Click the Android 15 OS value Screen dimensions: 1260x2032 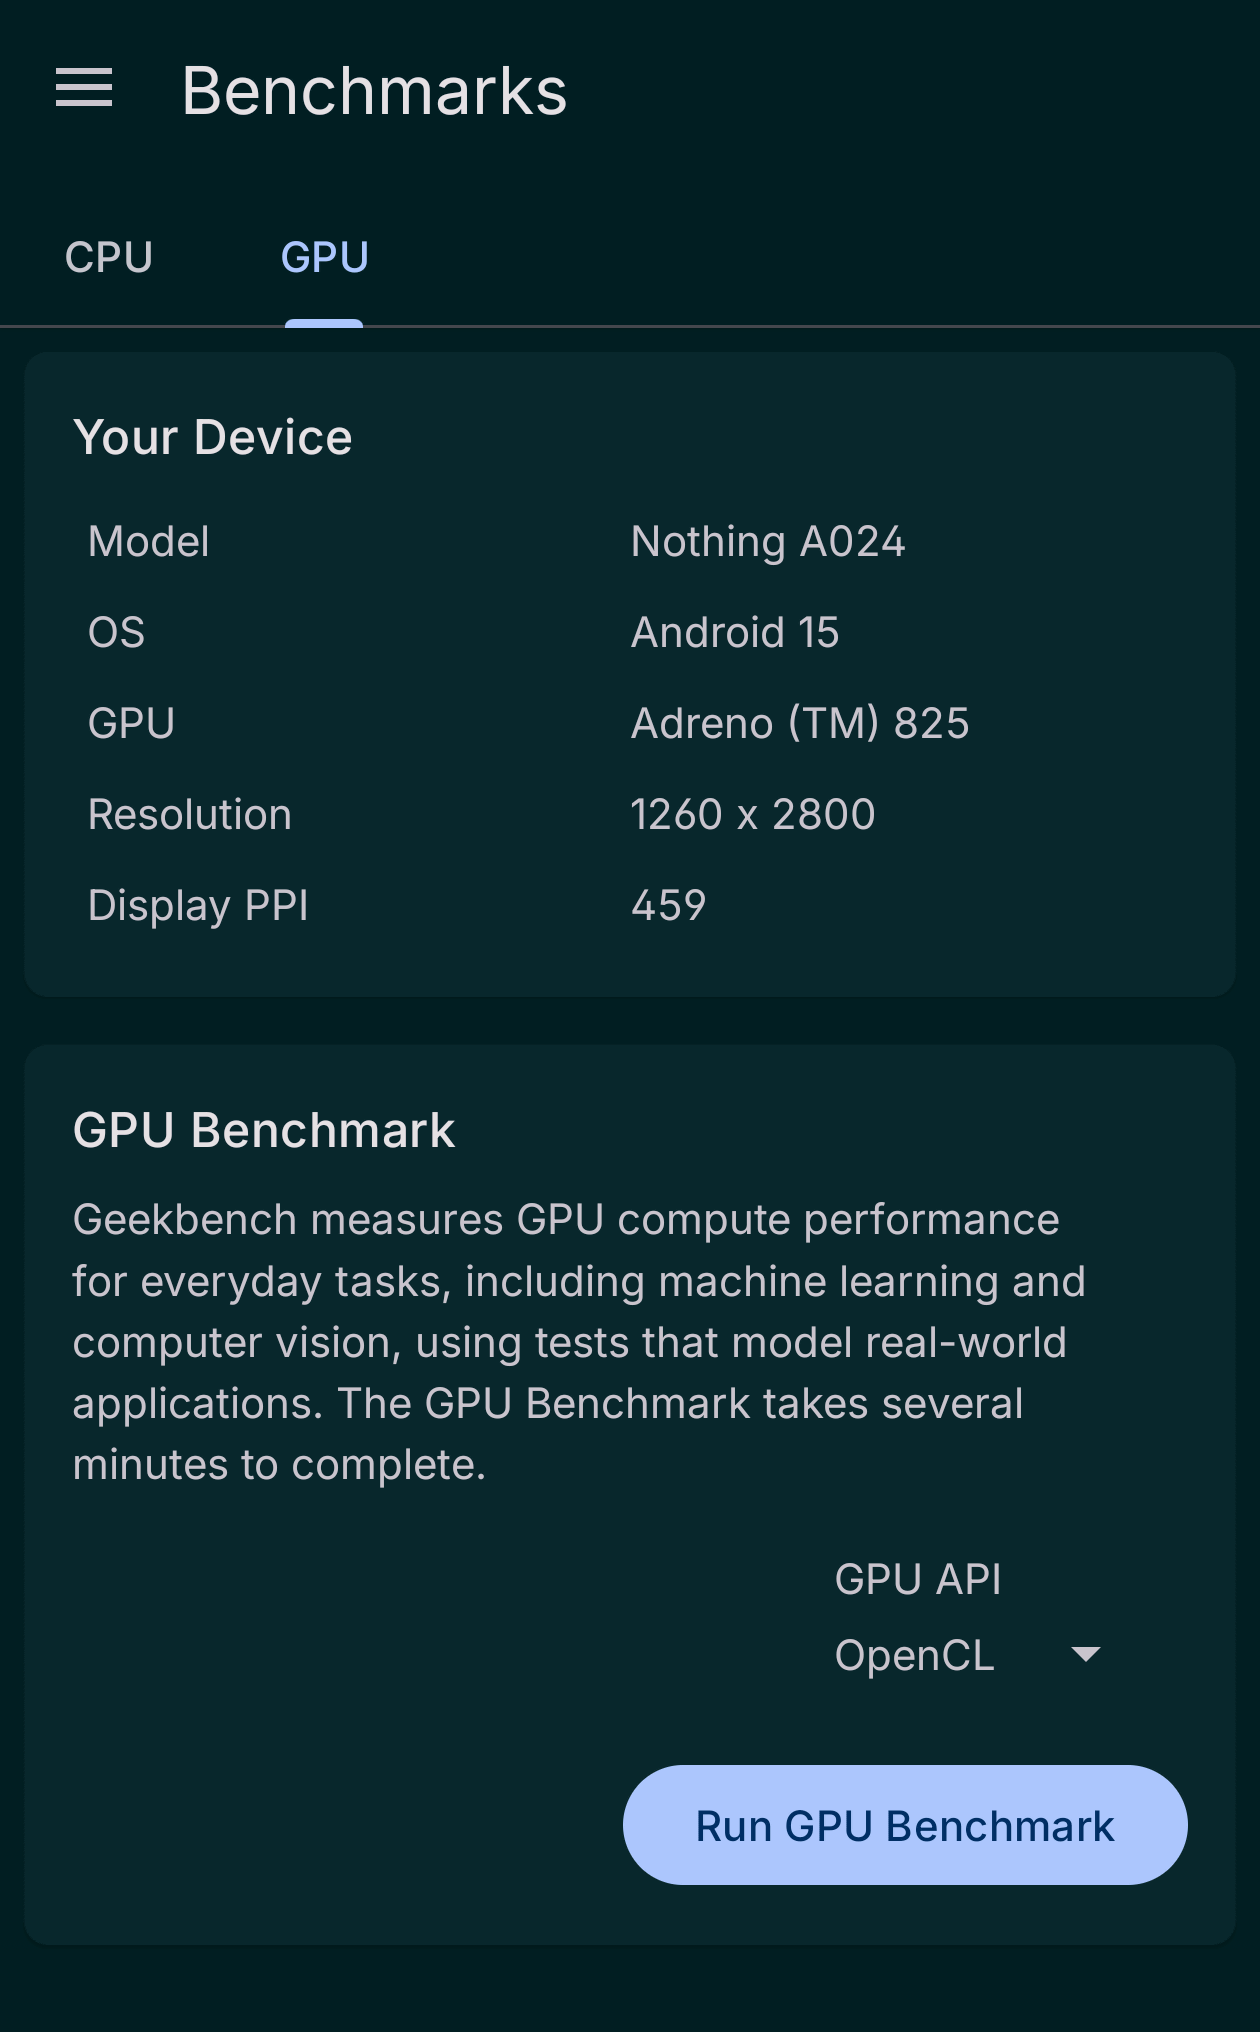734,633
